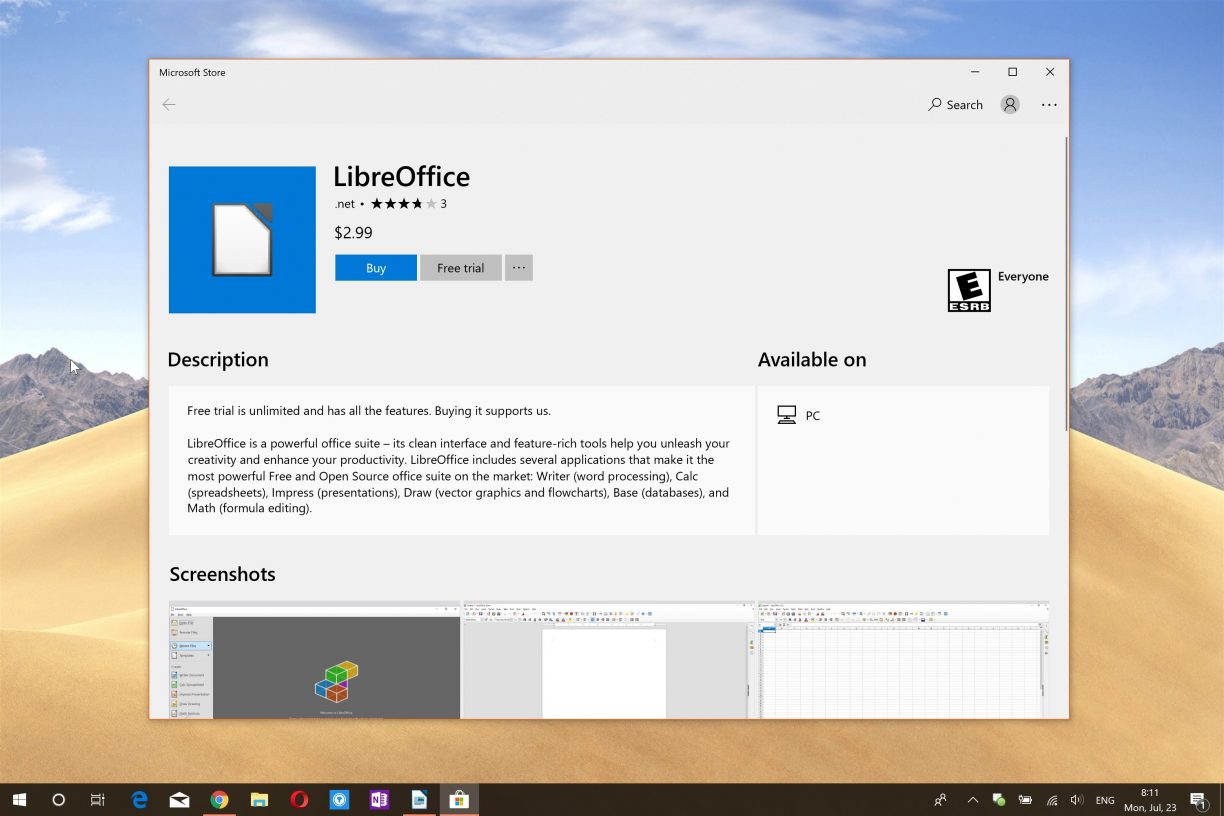Viewport: 1224px width, 816px height.
Task: Open the Mail app from taskbar
Action: pyautogui.click(x=180, y=800)
